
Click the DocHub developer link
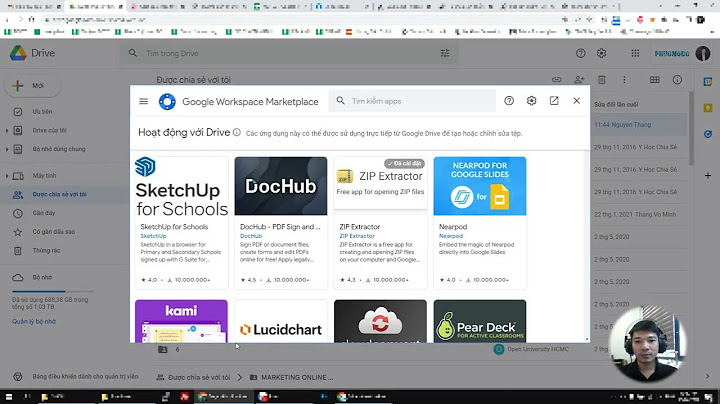(x=251, y=236)
